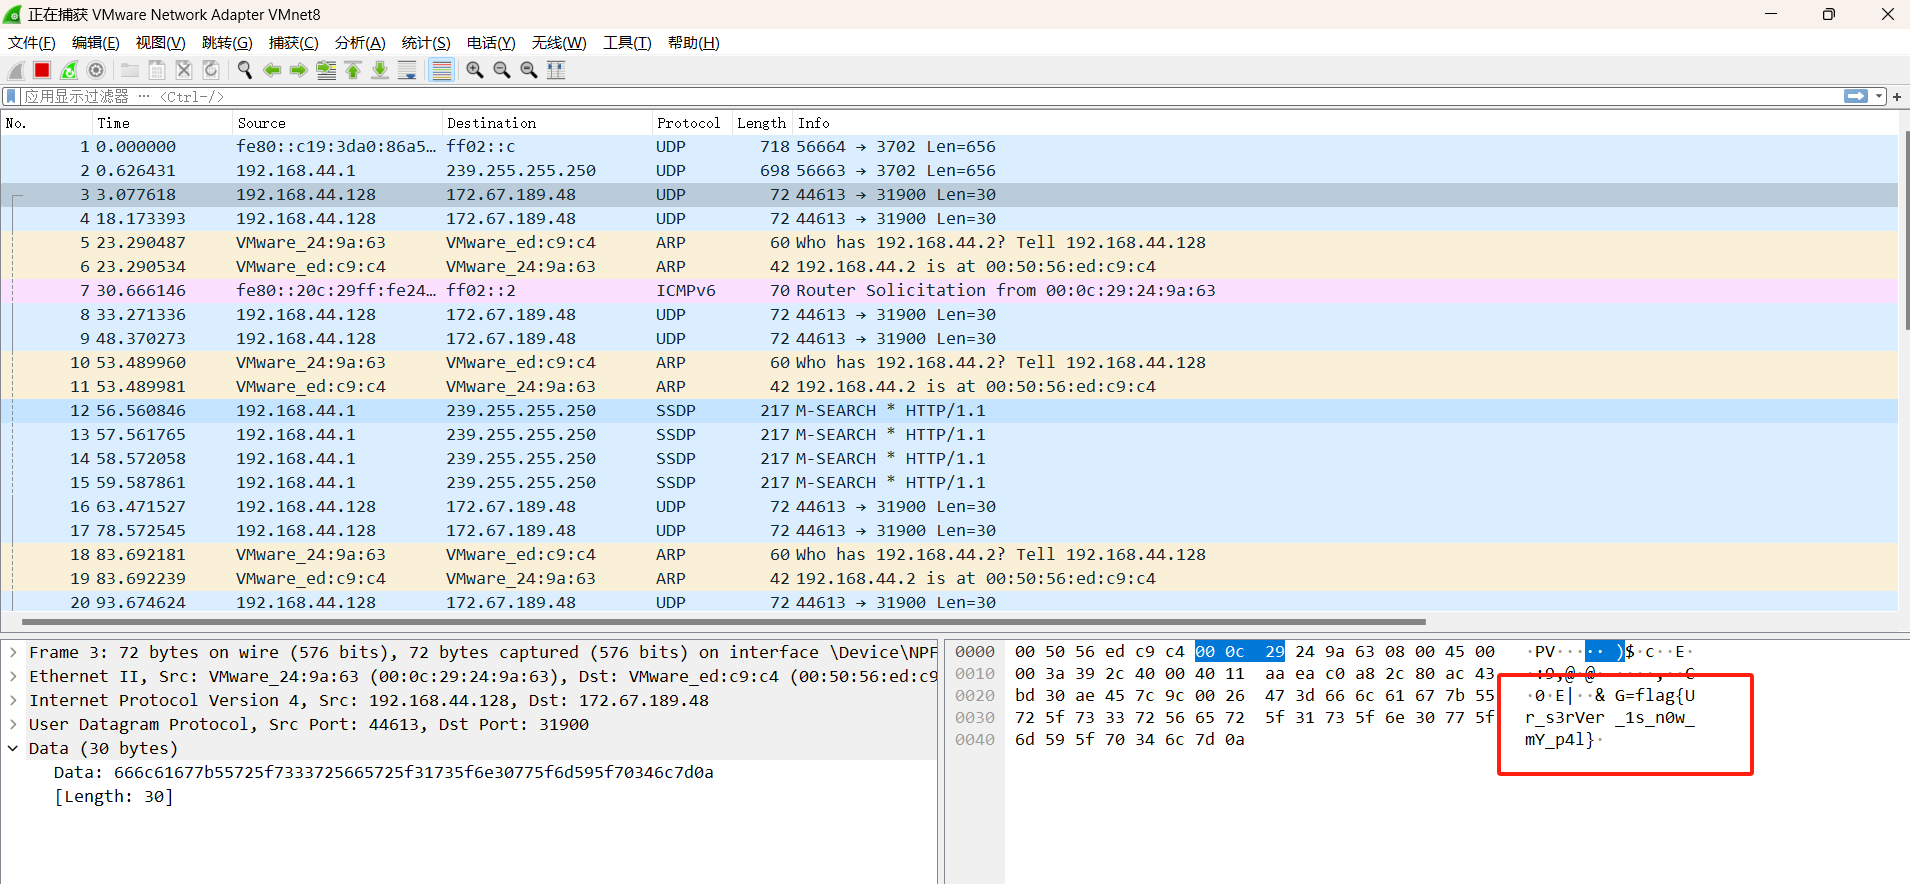Sort packets by No. column header
Screen dimensions: 1910x884
point(46,123)
